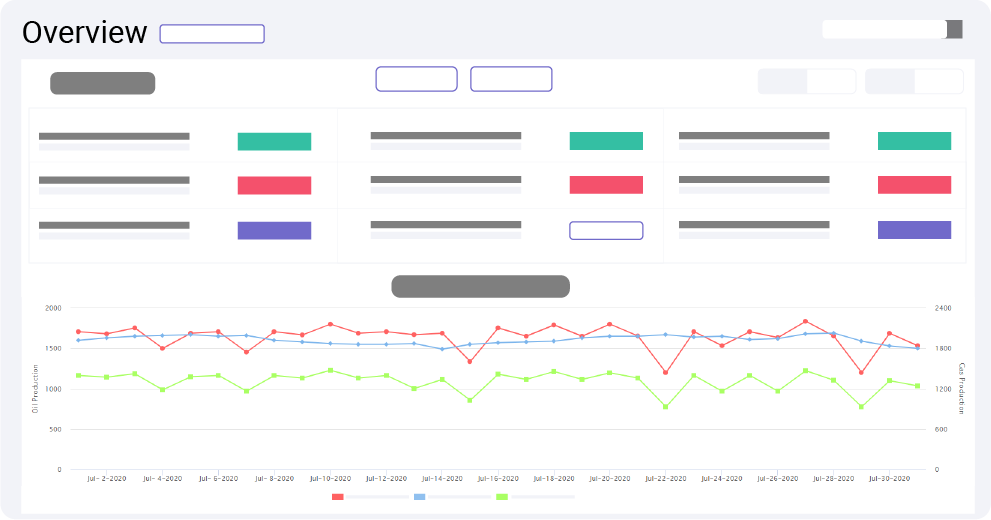This screenshot has height=520, width=991.
Task: Click the green badge in the left card column
Action: point(274,142)
